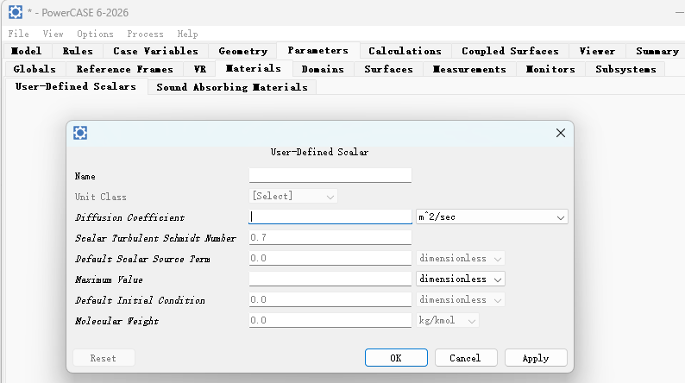
Task: Select the Globals sub-tab
Action: click(x=35, y=69)
